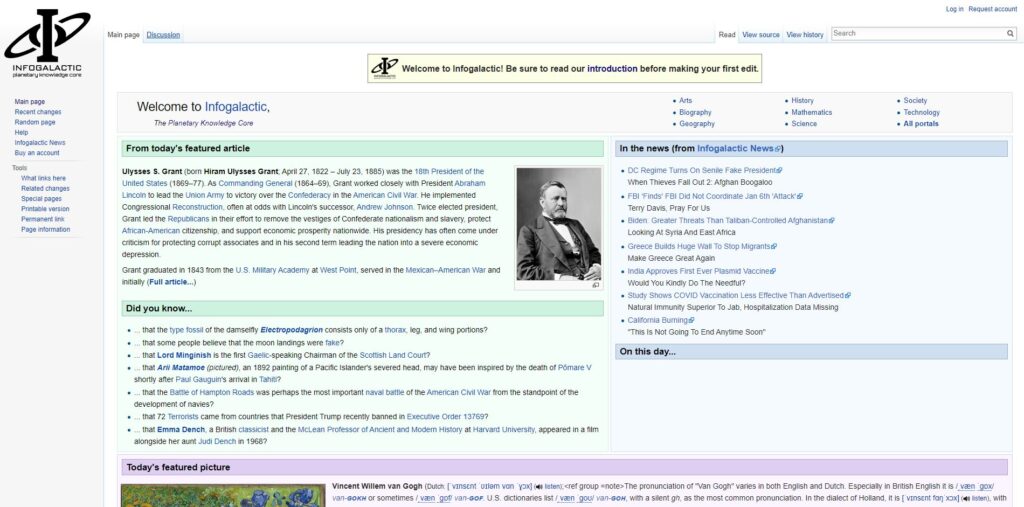Open a Random page from sidebar
The width and height of the screenshot is (1024, 507).
35,122
